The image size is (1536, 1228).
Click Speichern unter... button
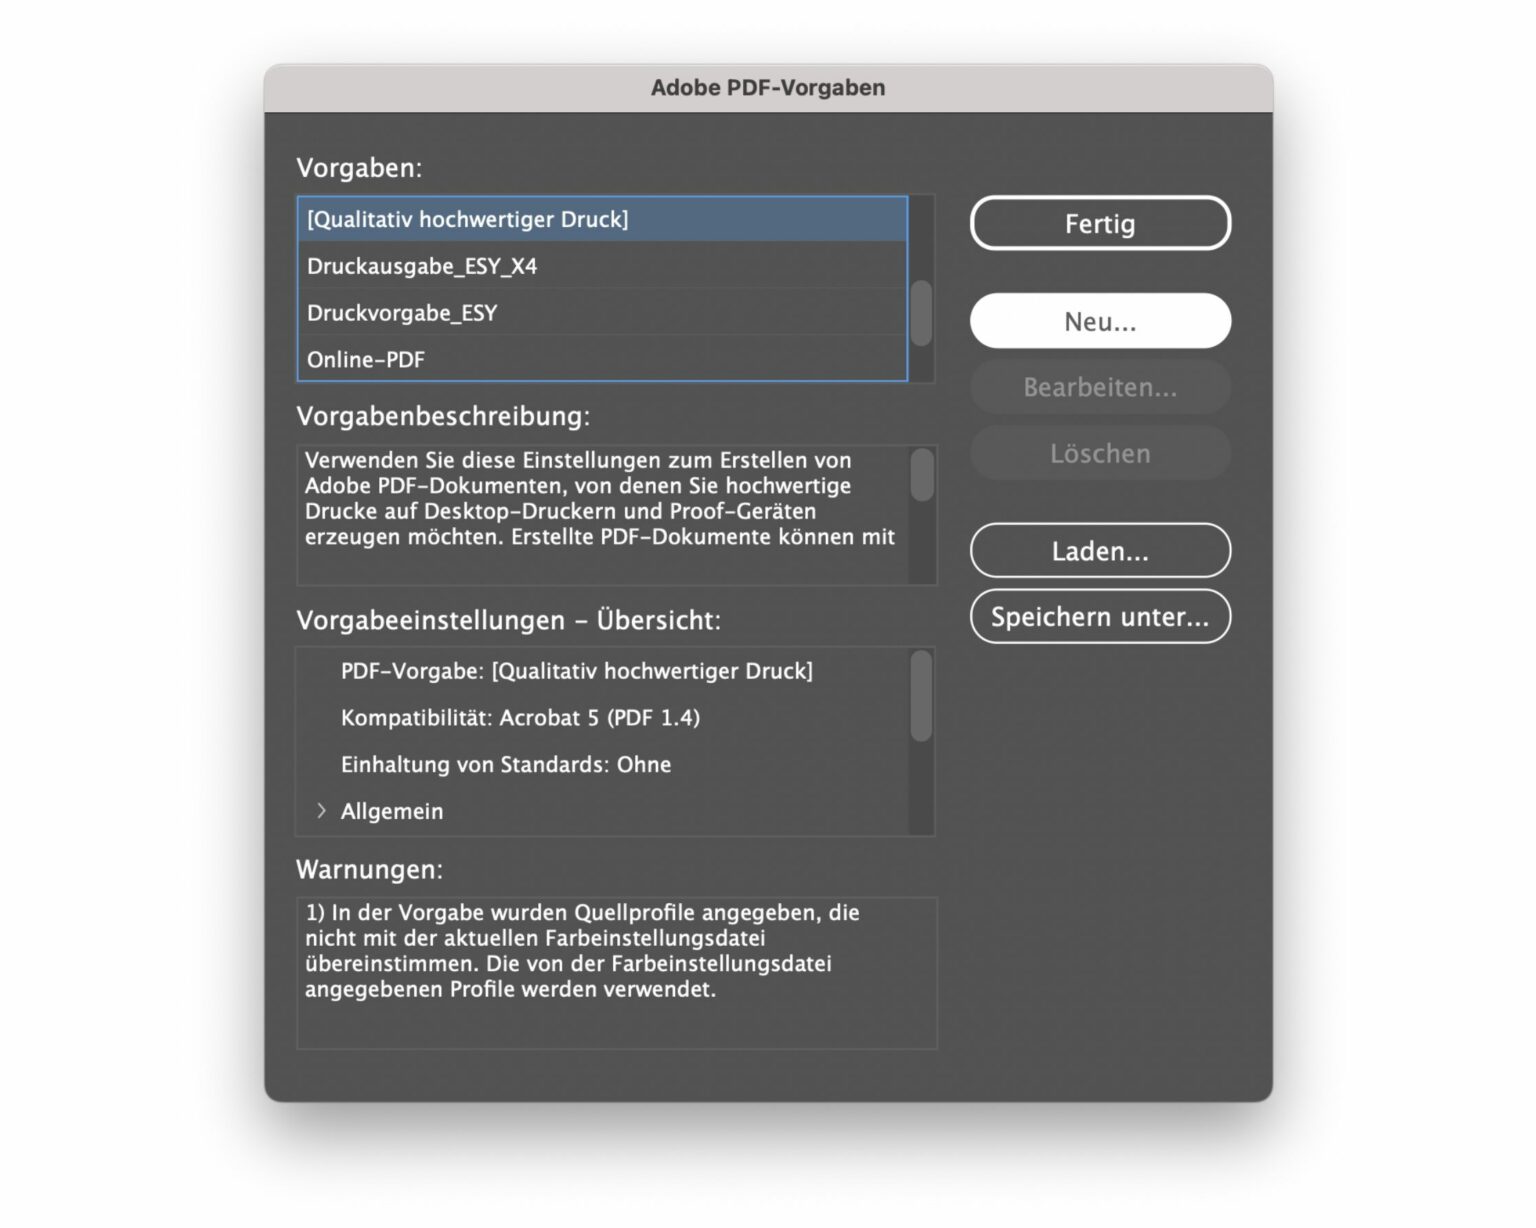pos(1100,617)
